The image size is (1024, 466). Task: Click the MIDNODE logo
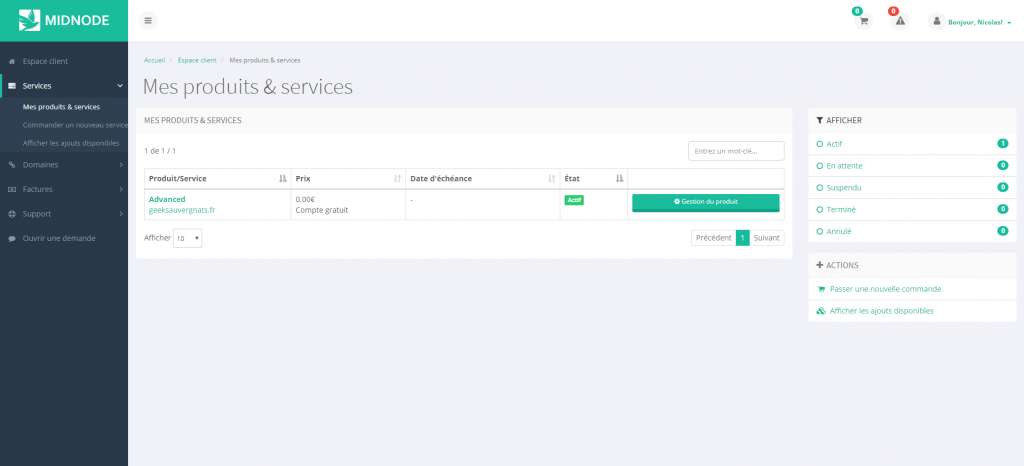(x=63, y=20)
